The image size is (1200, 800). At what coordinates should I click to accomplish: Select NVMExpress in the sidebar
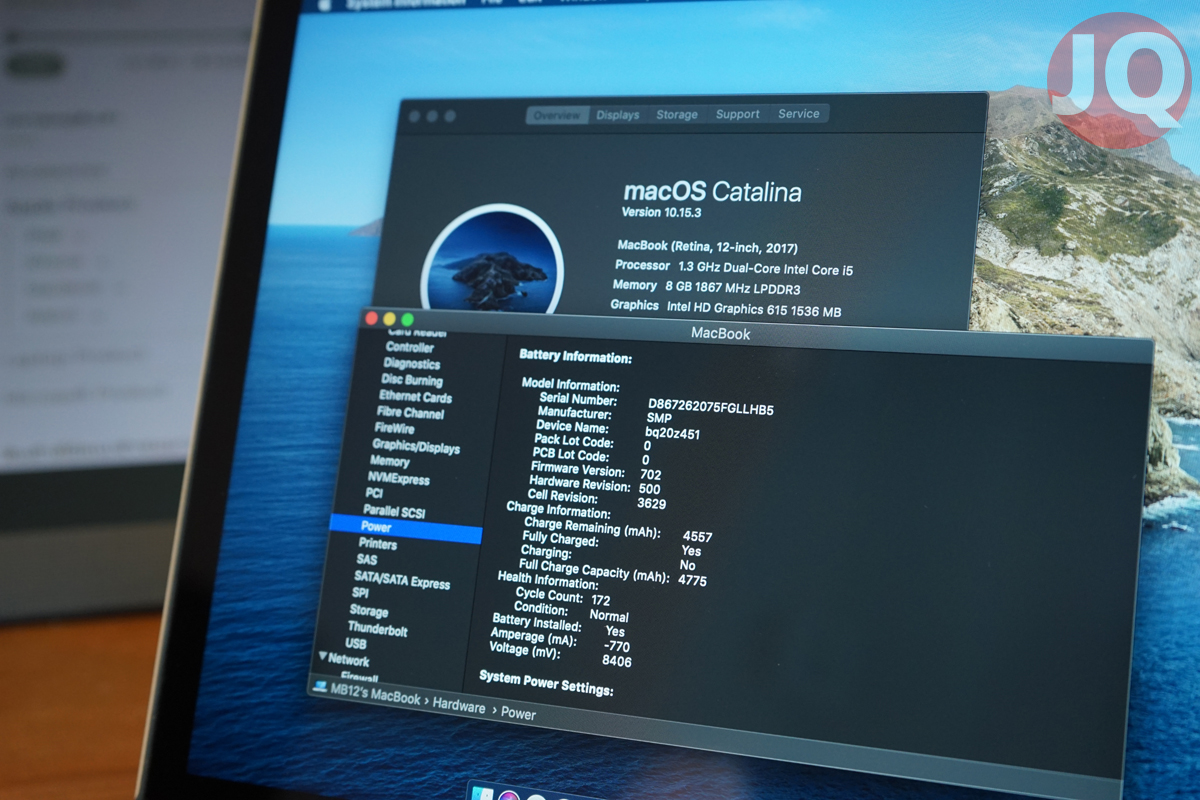tap(398, 478)
